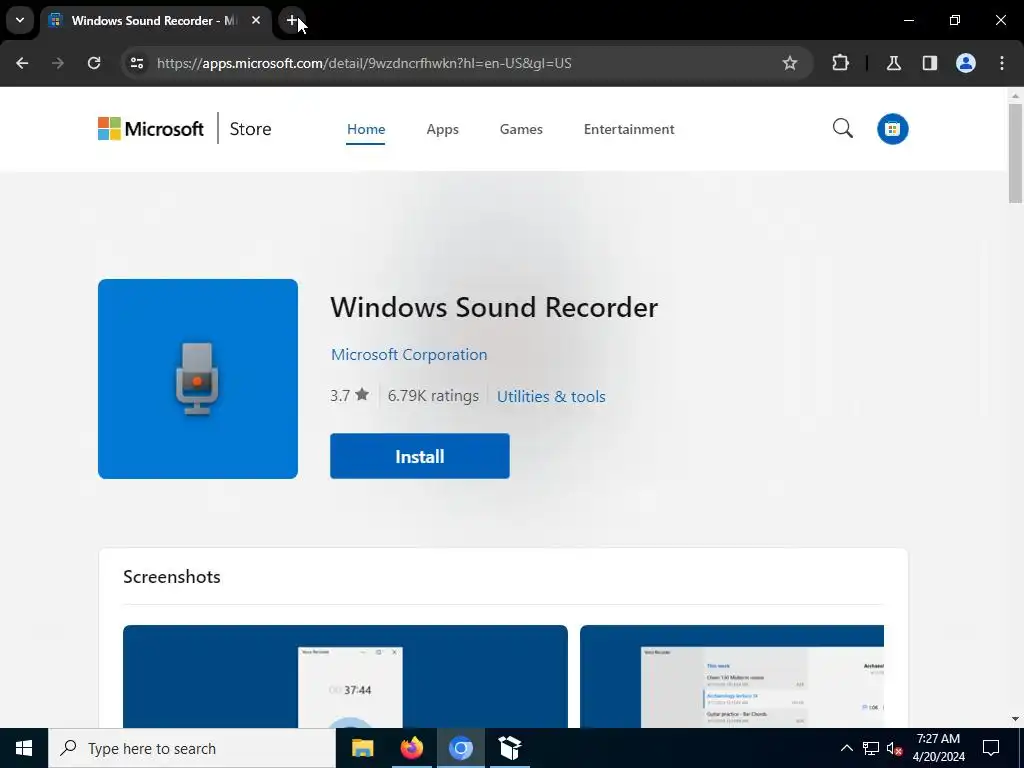Click the 6.79K ratings text
1024x768 pixels.
[x=433, y=396]
